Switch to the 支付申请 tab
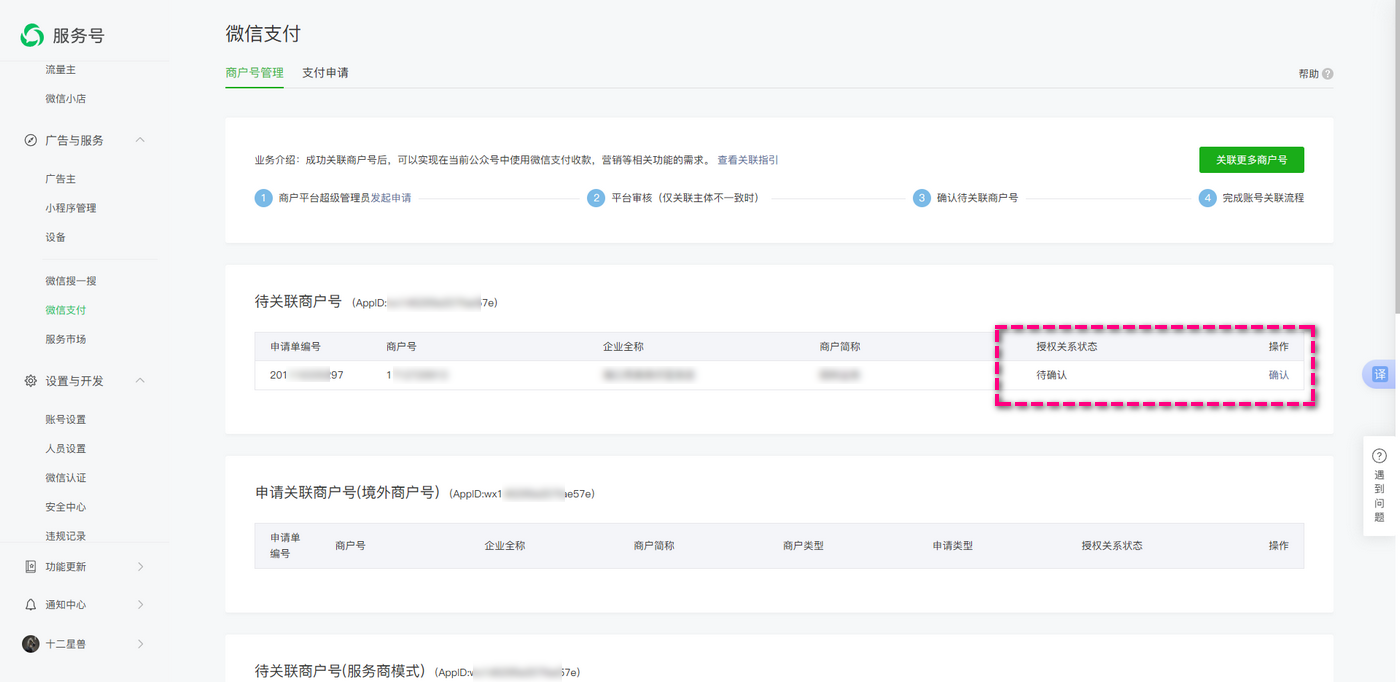 tap(325, 73)
